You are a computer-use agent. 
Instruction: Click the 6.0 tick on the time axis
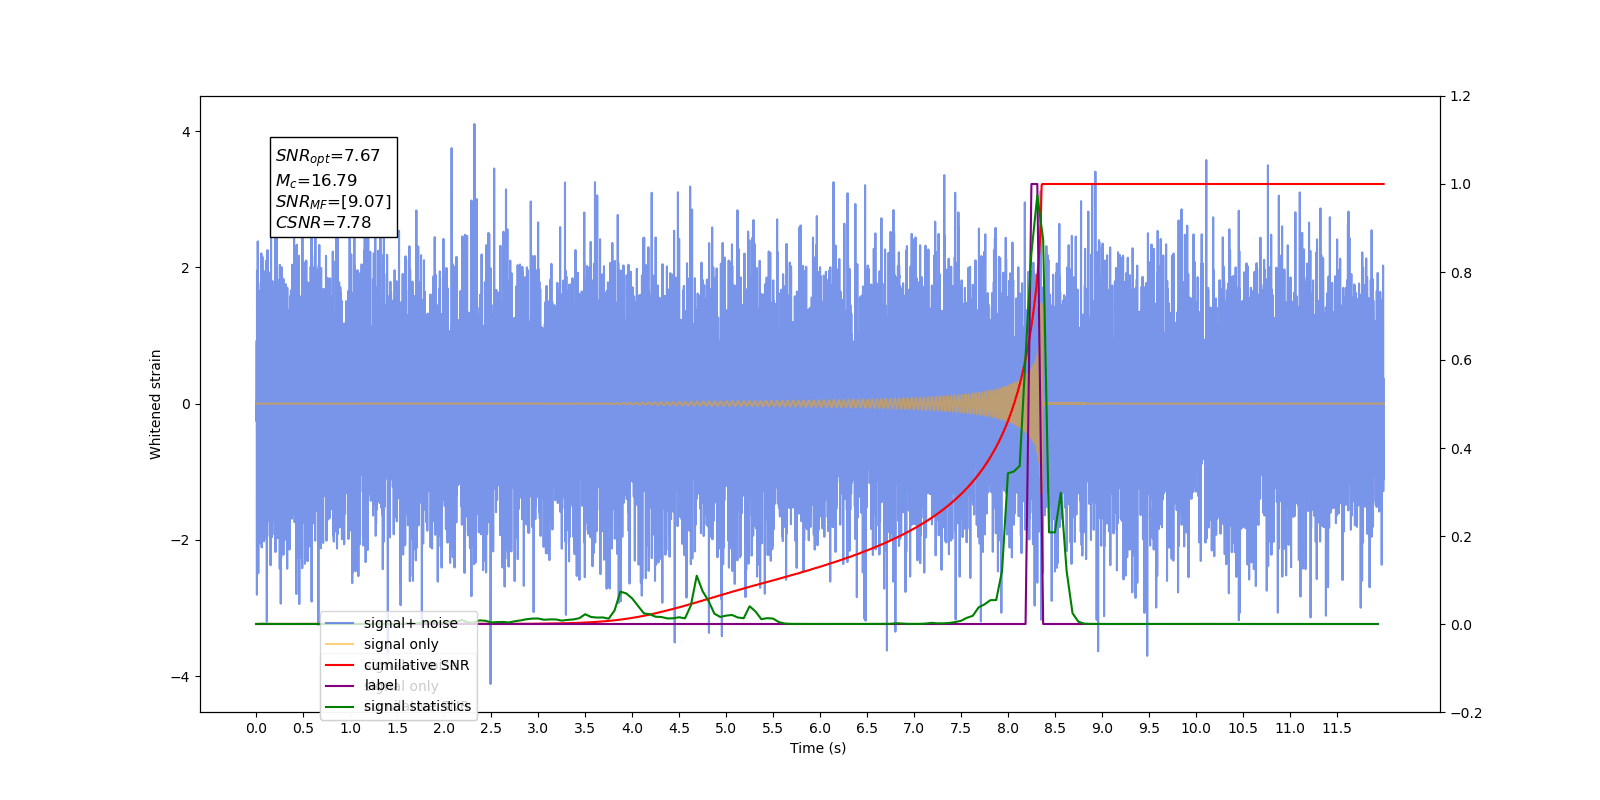pyautogui.click(x=820, y=728)
